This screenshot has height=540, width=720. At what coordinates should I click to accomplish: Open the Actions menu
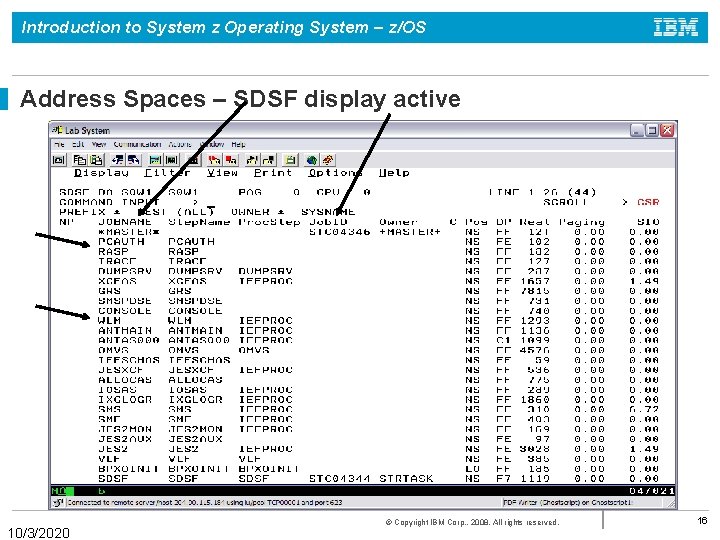(180, 144)
